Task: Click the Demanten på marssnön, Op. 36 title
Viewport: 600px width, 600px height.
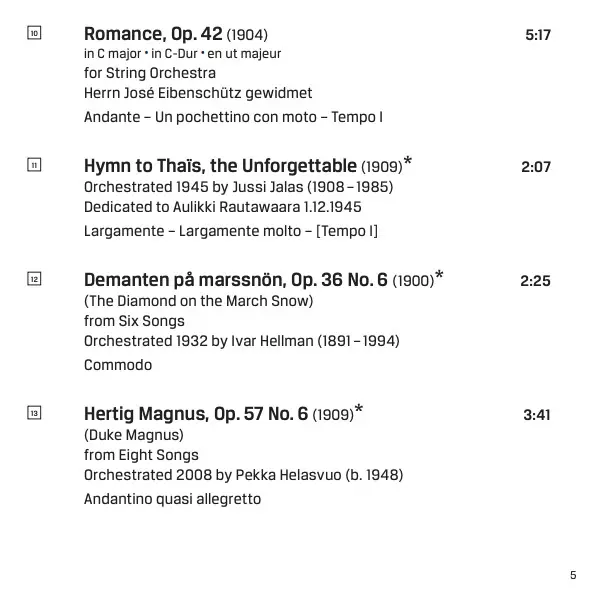Action: click(236, 281)
